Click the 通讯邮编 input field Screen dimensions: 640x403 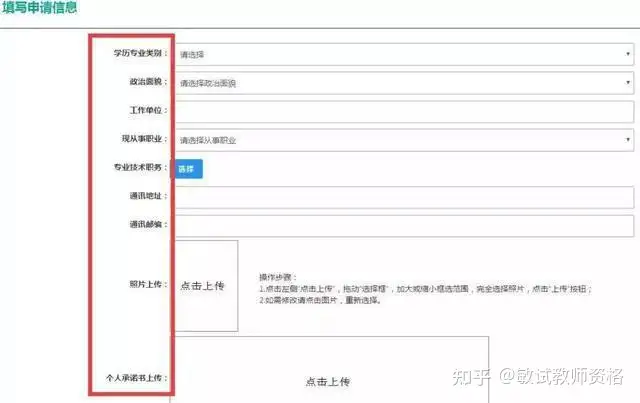(404, 225)
